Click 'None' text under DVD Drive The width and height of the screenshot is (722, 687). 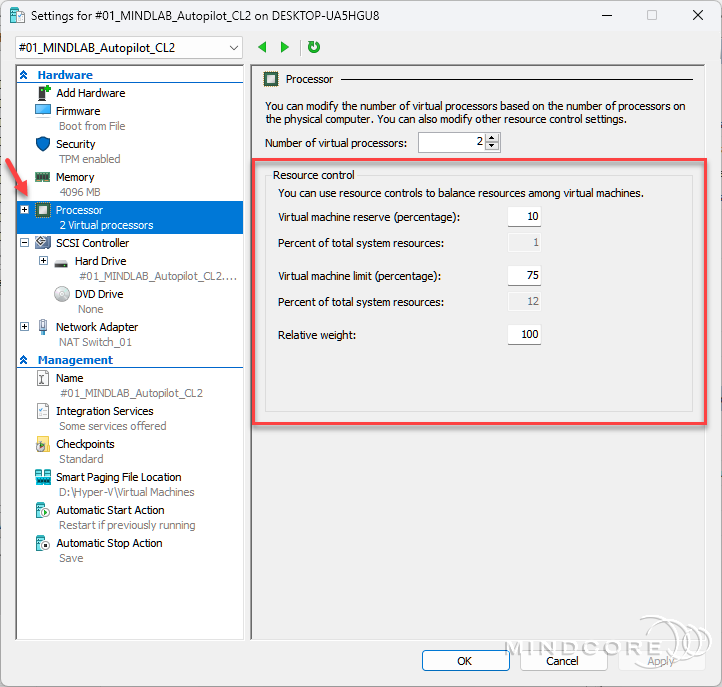[91, 309]
